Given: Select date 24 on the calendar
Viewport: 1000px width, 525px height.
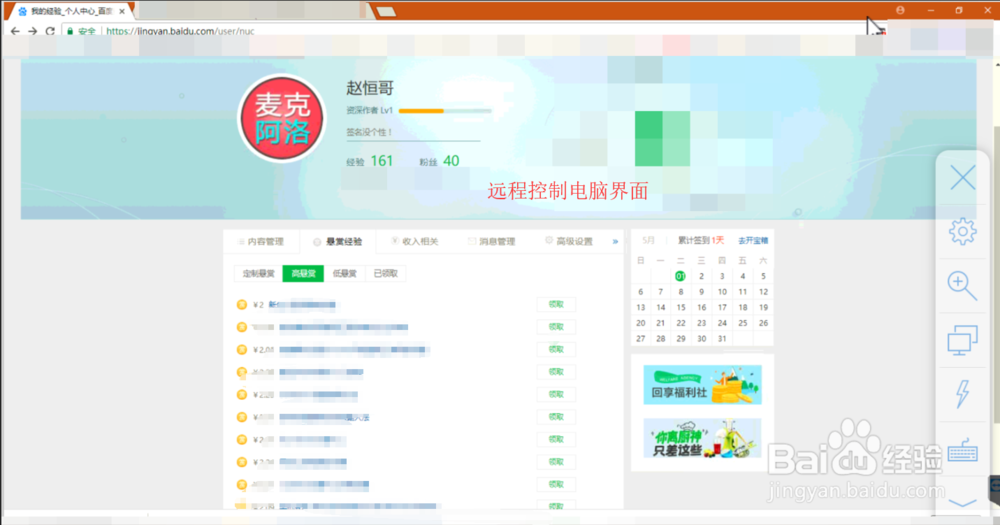Looking at the screenshot, I should click(x=722, y=323).
